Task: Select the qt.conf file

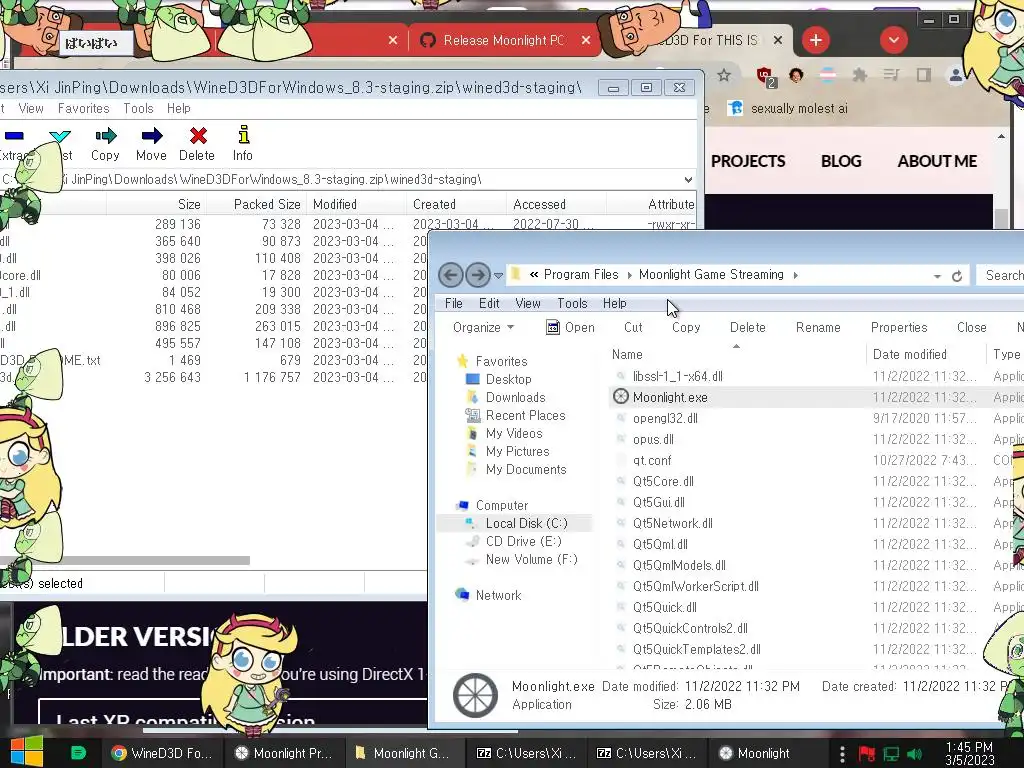Action: pyautogui.click(x=652, y=460)
